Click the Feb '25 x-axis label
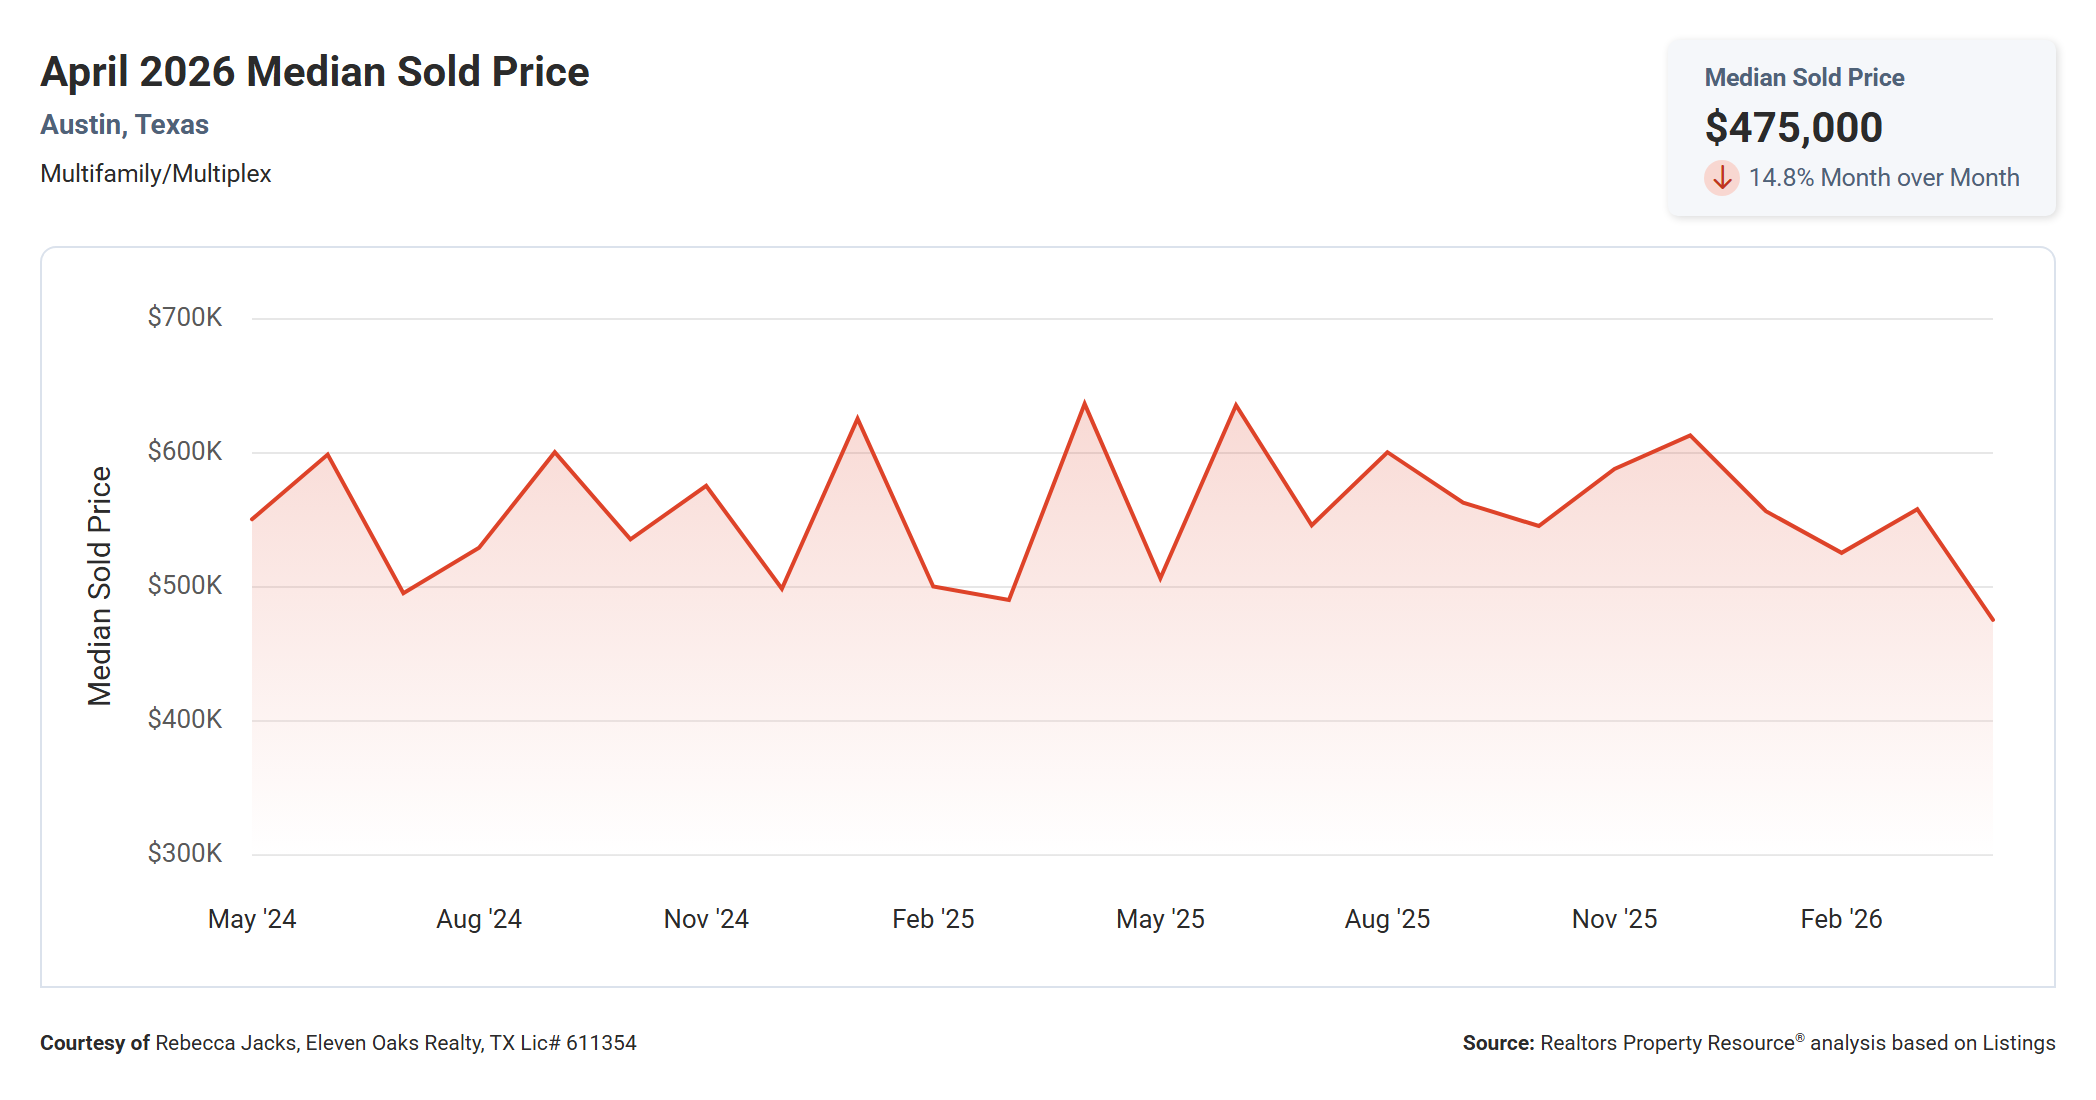Image resolution: width=2096 pixels, height=1100 pixels. click(x=933, y=919)
